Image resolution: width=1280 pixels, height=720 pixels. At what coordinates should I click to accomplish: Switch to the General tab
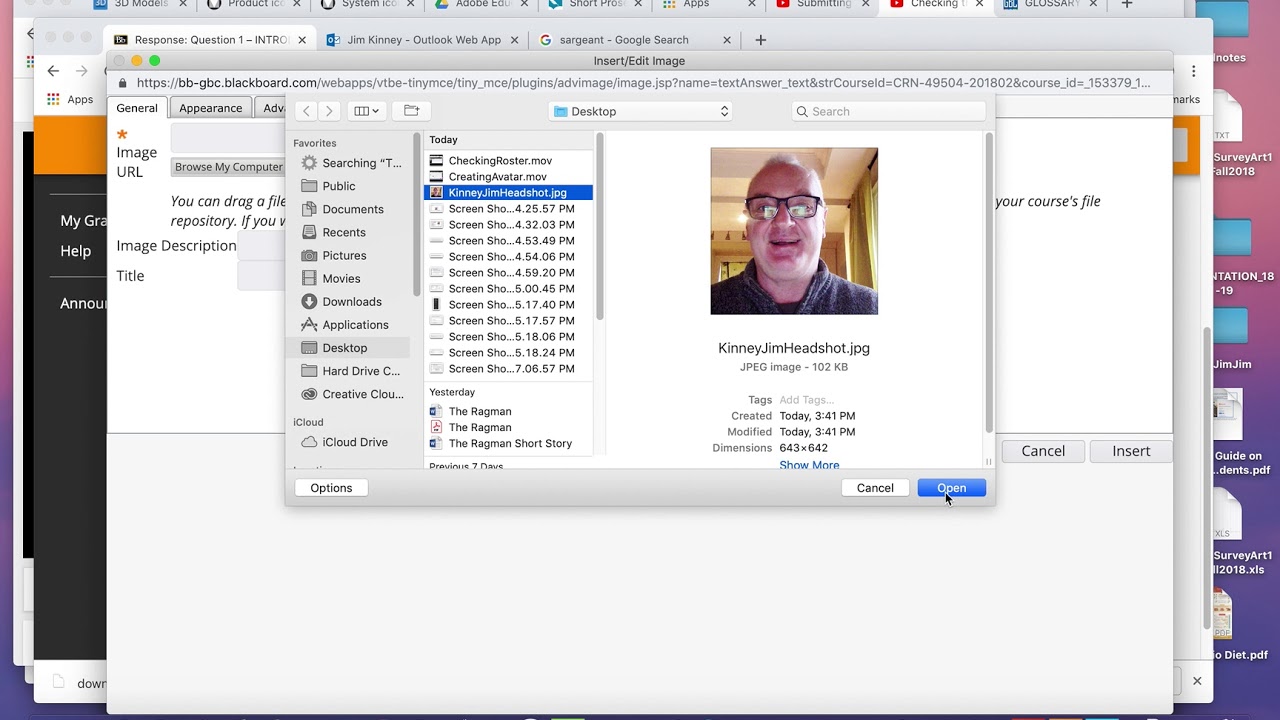[x=137, y=108]
